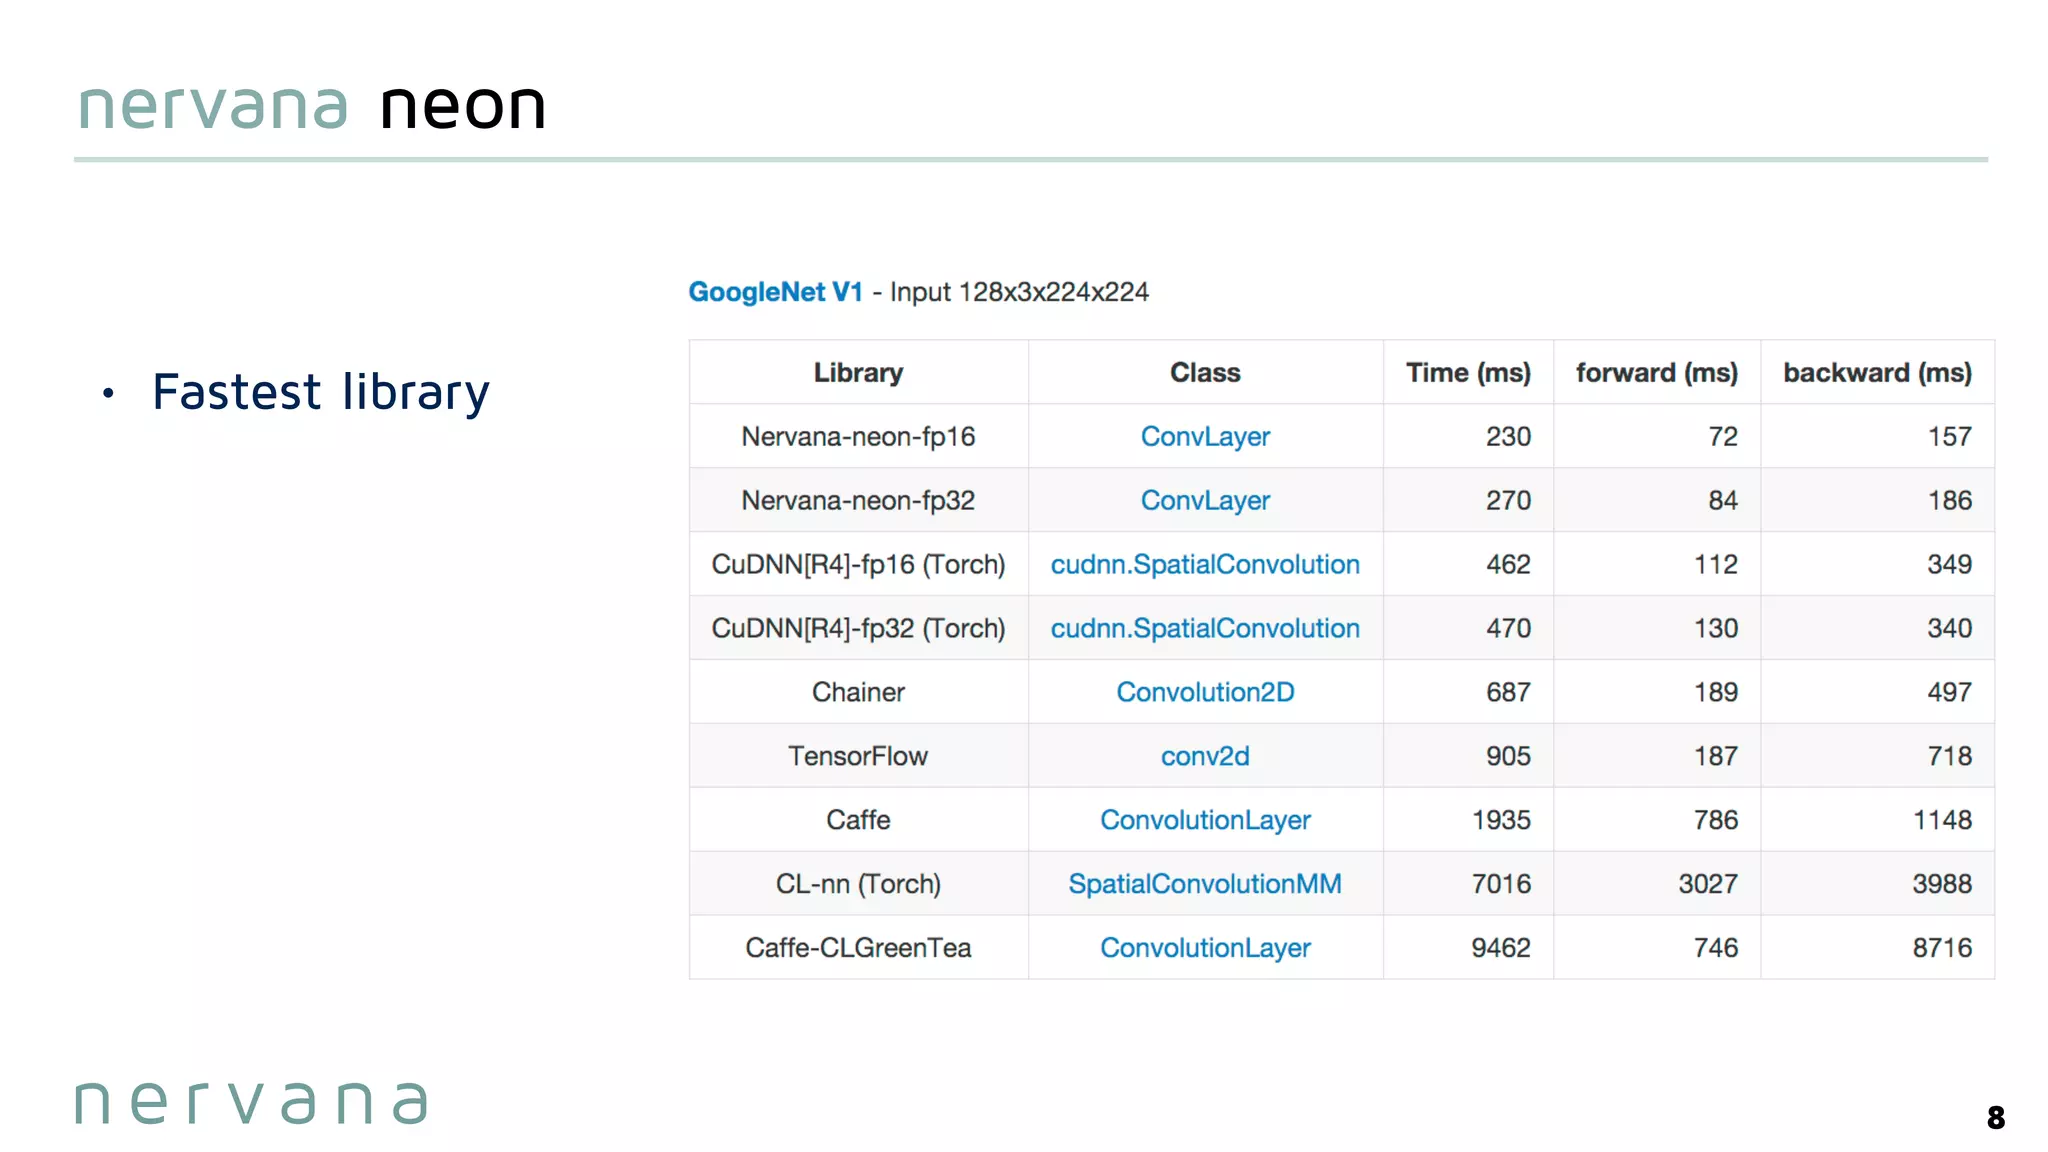
Task: Open ConvolutionLayer link in Caffe row
Action: 1205,821
